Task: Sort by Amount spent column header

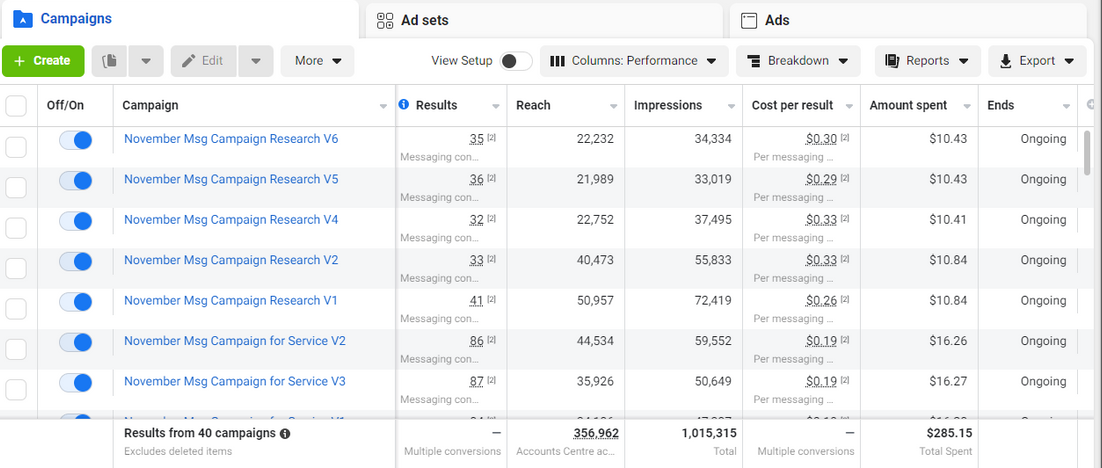Action: pos(910,106)
